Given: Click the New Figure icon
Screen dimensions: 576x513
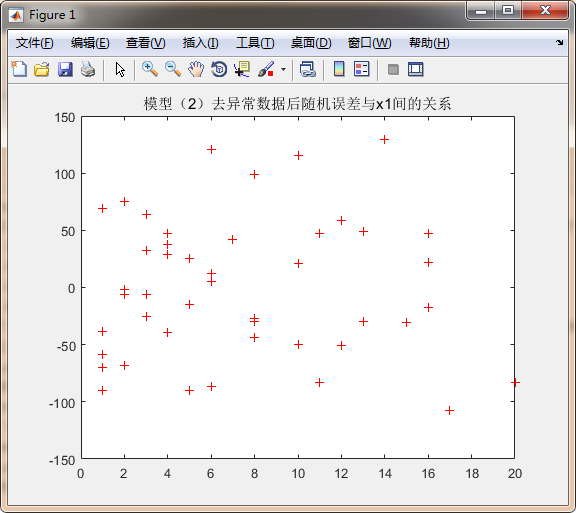Looking at the screenshot, I should pos(19,69).
